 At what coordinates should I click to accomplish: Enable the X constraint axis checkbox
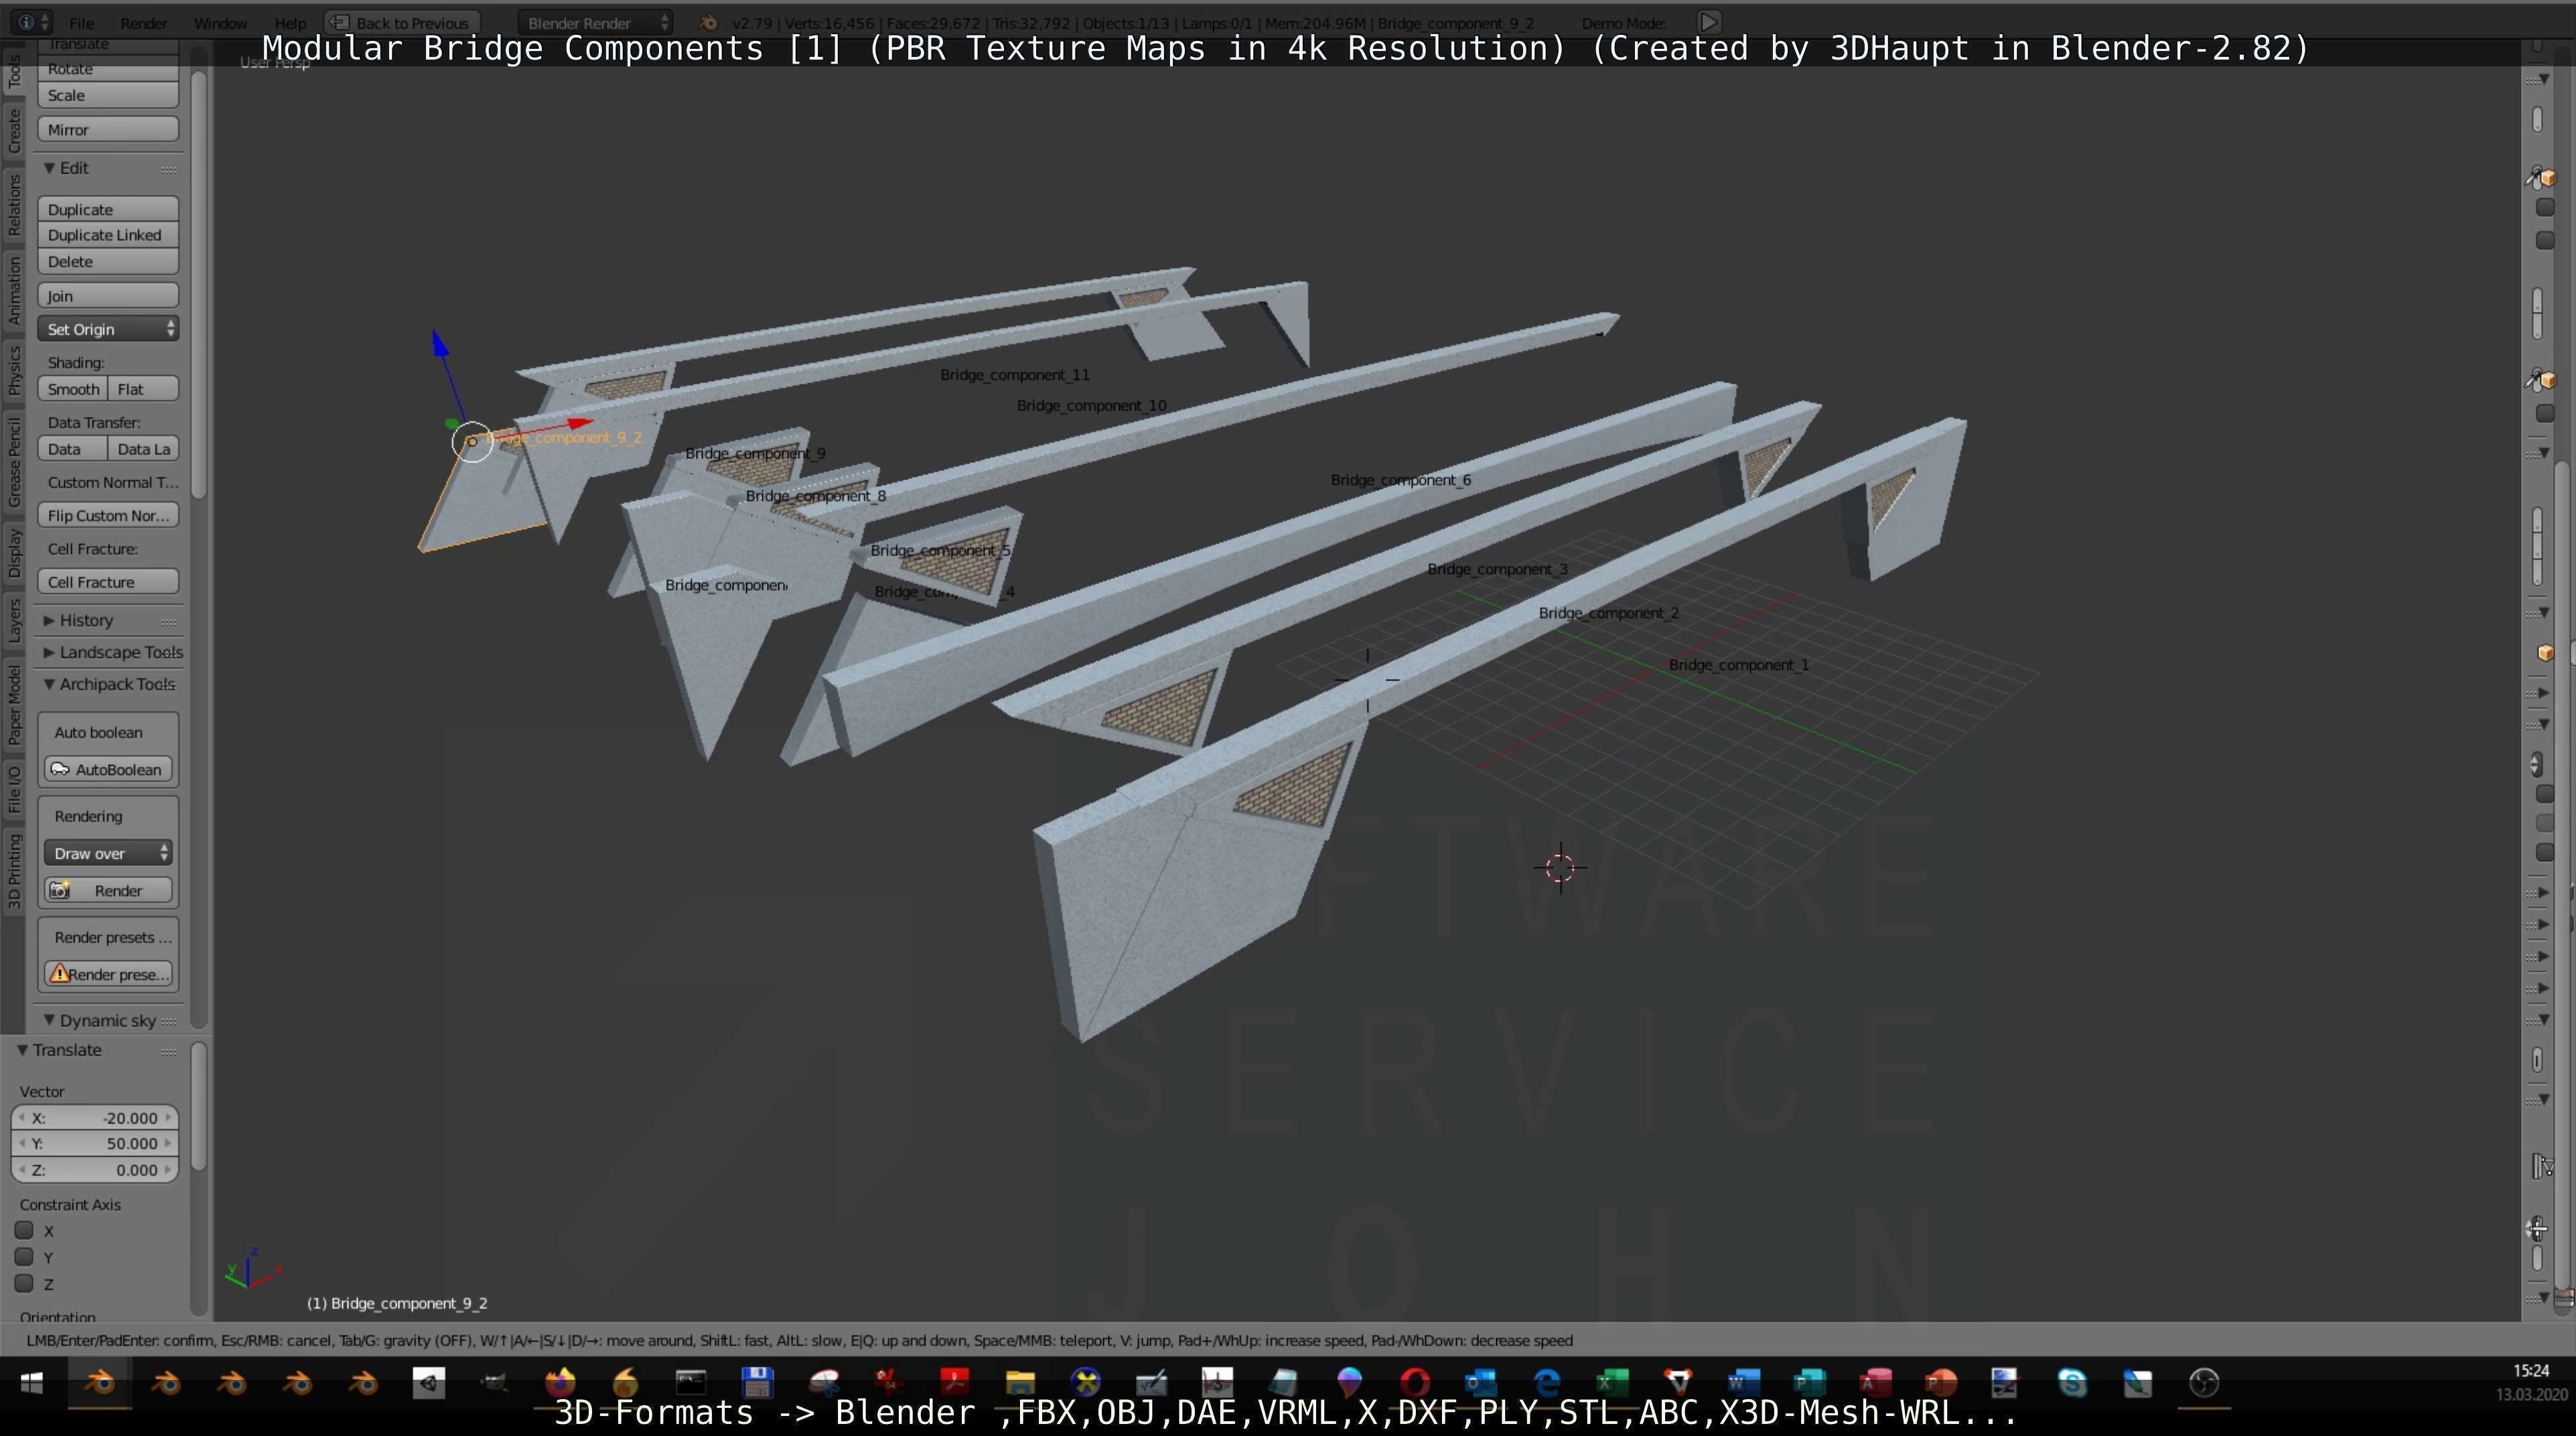point(24,1230)
